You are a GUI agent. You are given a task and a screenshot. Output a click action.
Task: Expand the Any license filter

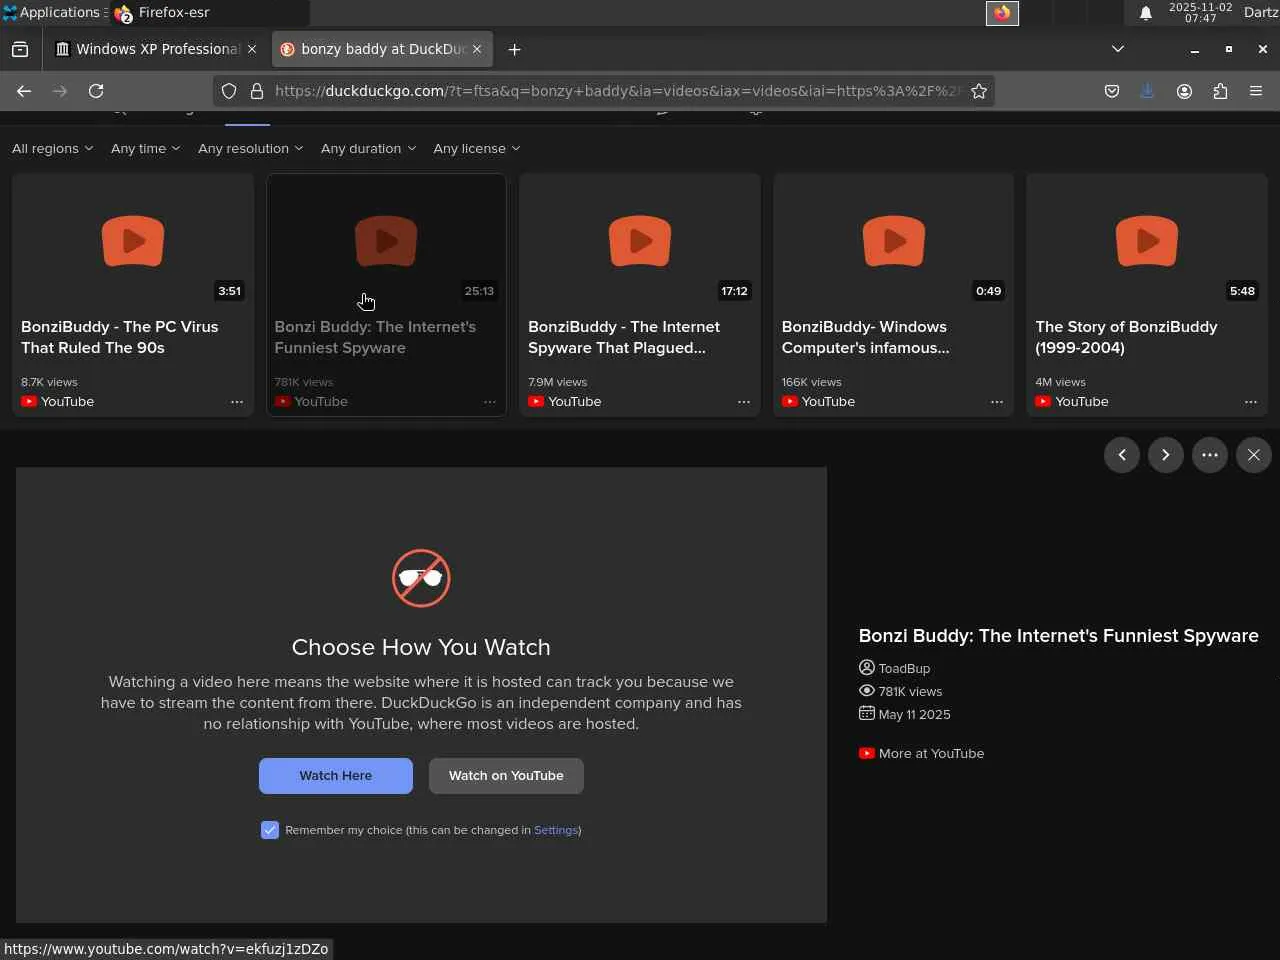point(476,148)
